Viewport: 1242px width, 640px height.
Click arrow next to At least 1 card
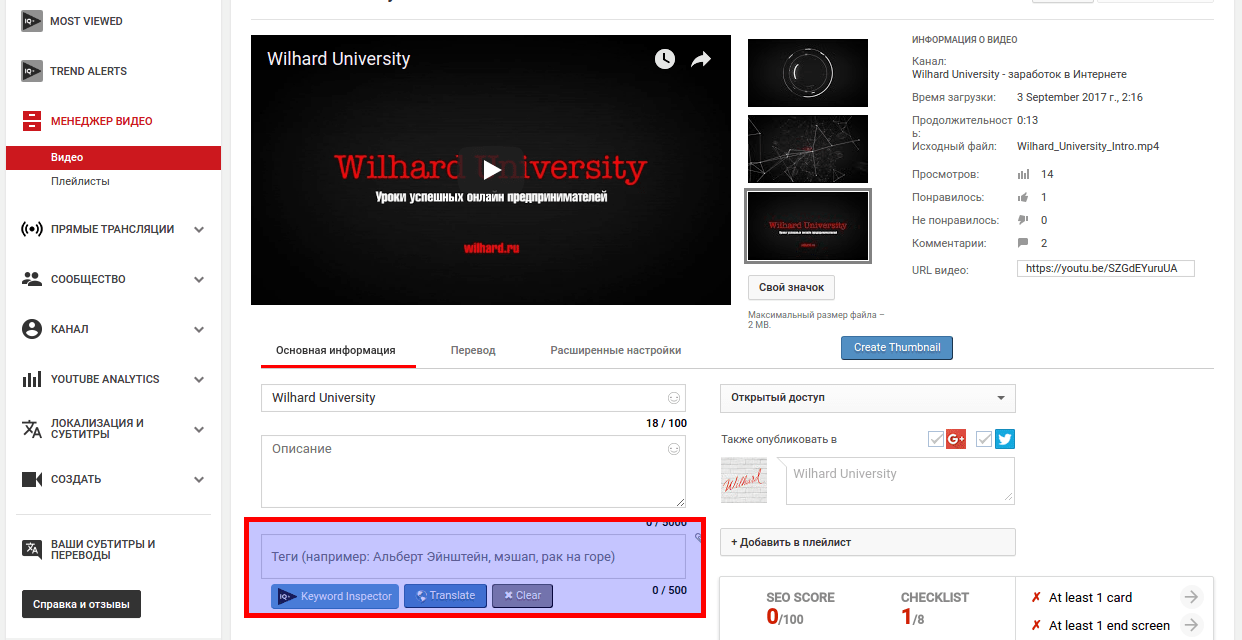point(1190,597)
